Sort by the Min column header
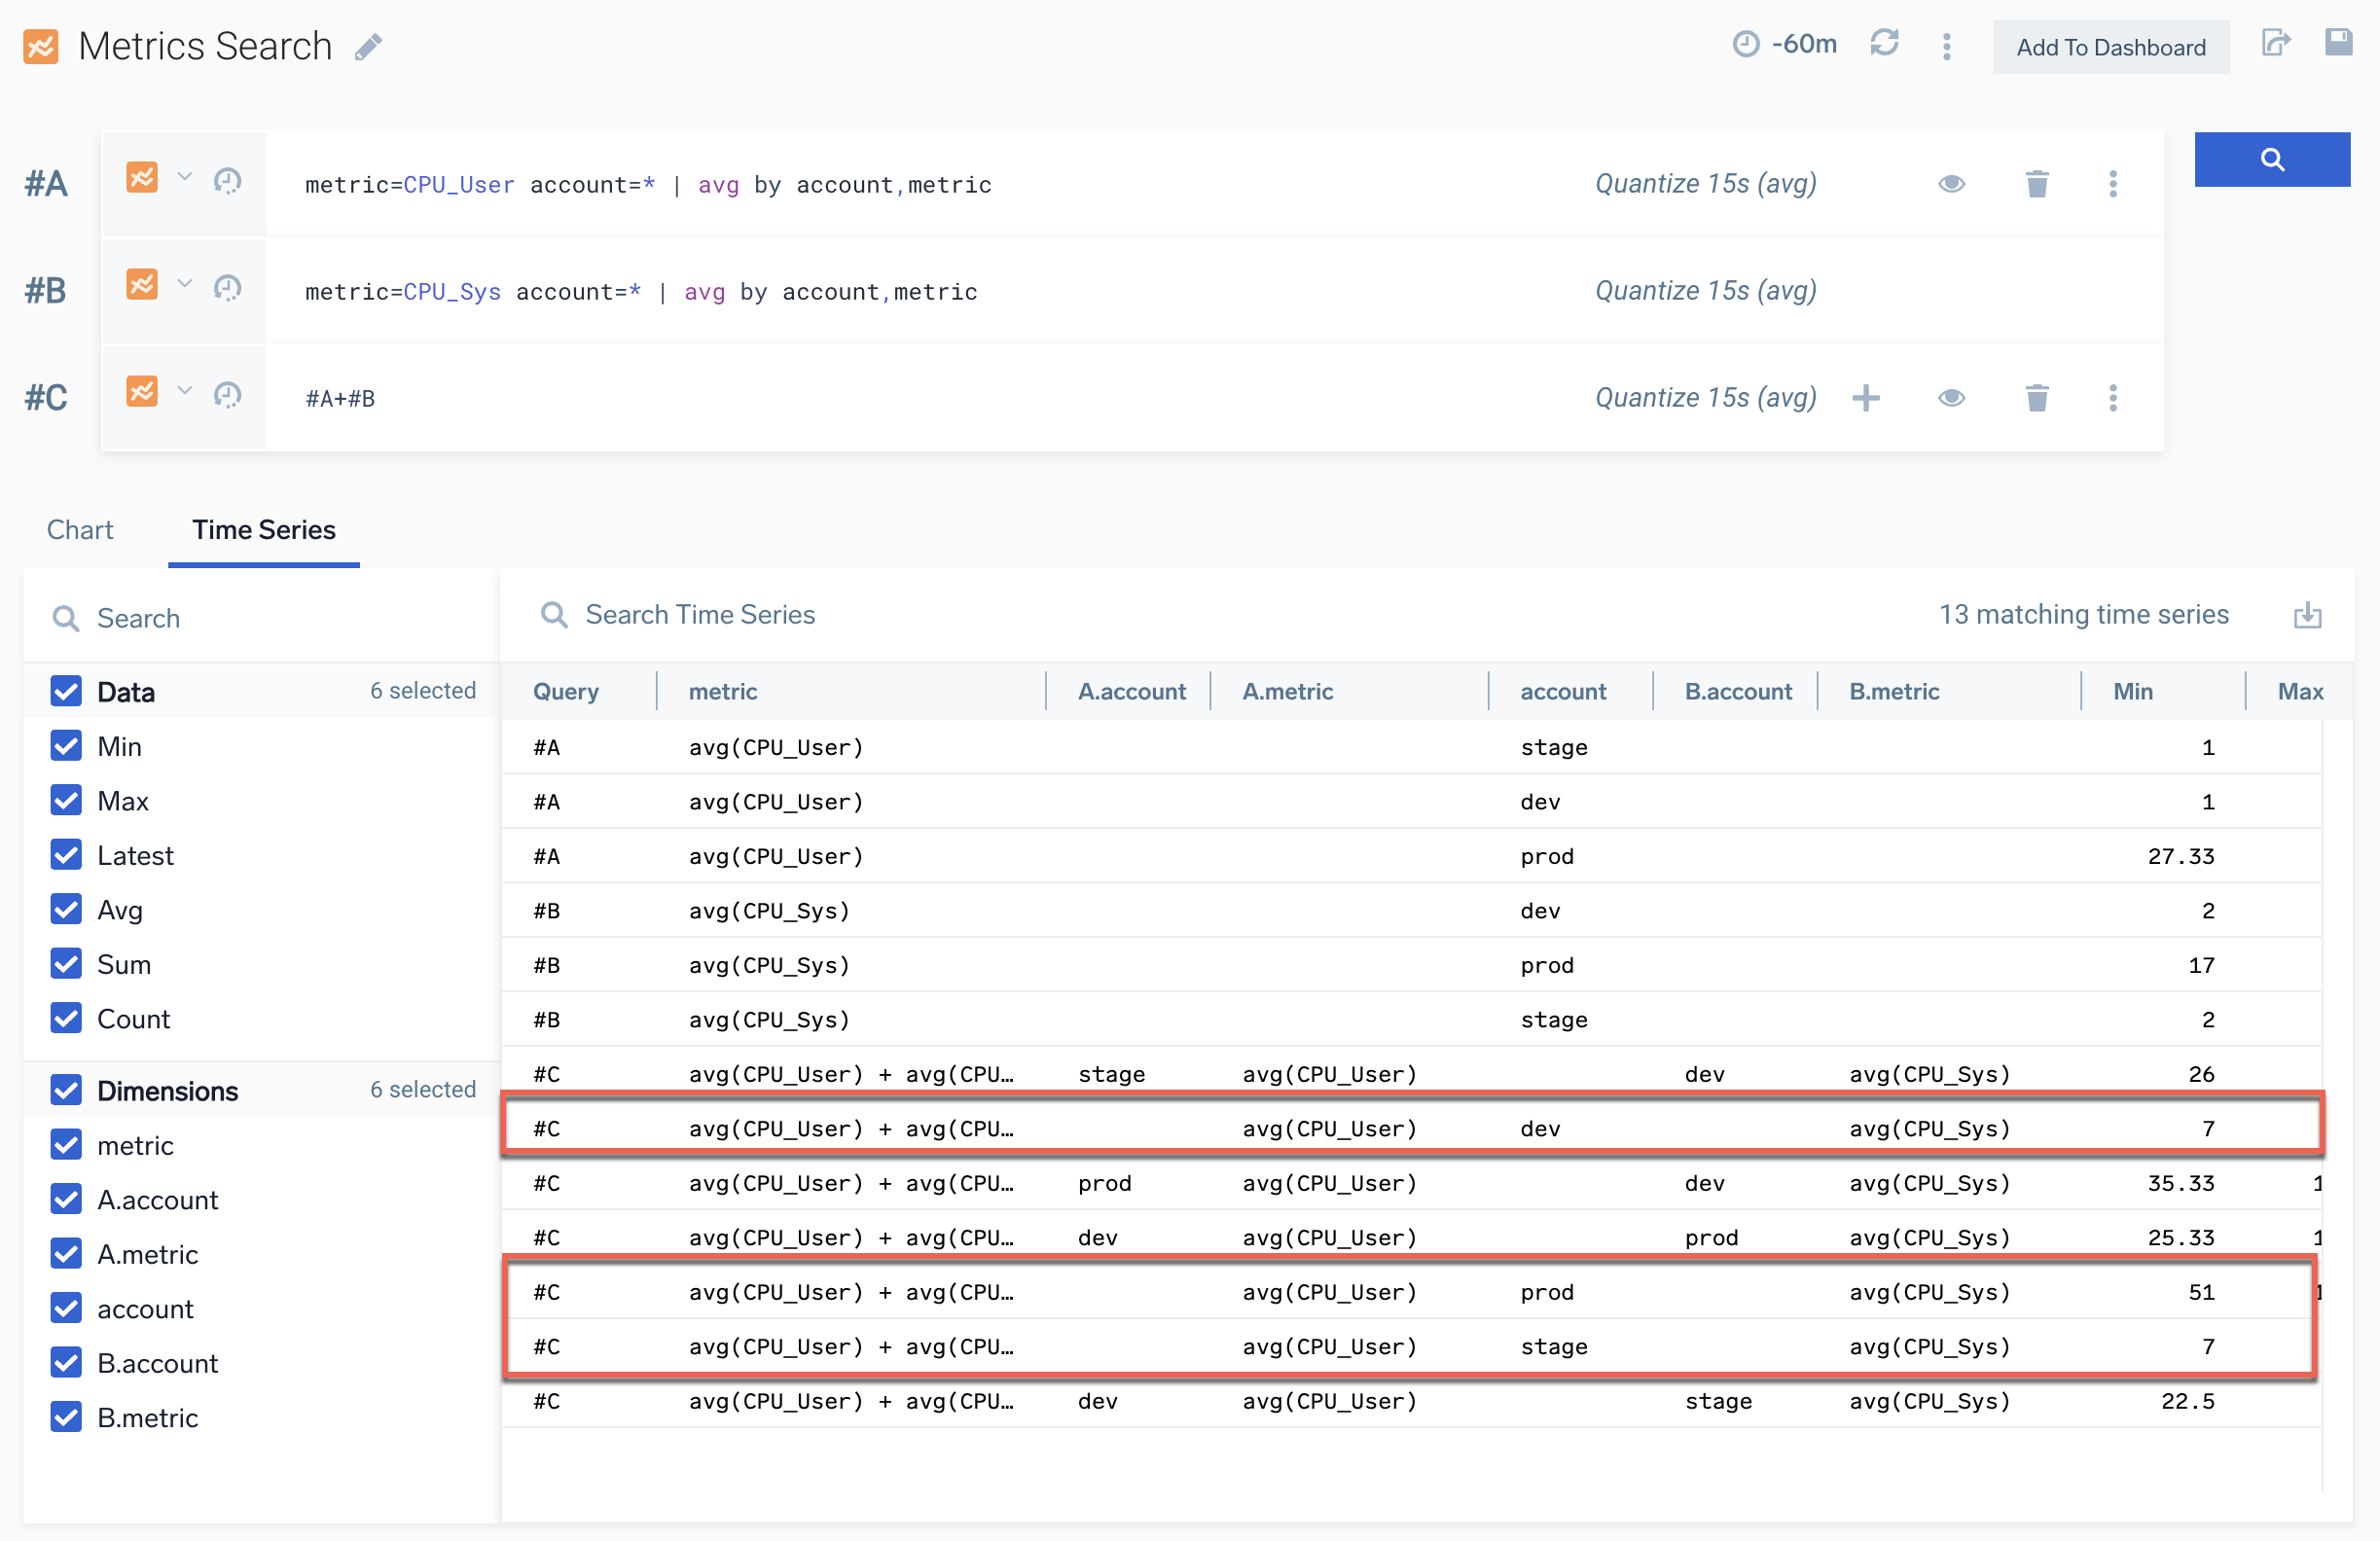2380x1541 pixels. point(2132,692)
